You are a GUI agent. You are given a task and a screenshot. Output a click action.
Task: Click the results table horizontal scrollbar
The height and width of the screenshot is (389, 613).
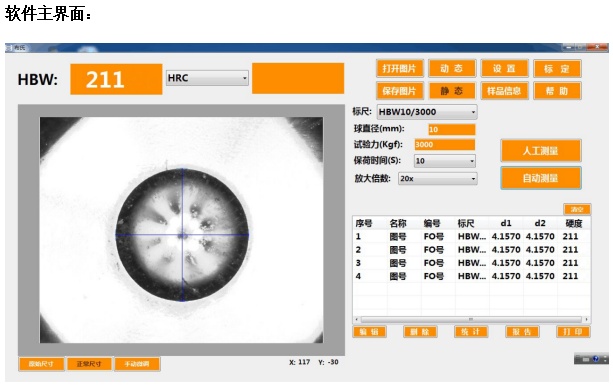(x=471, y=319)
